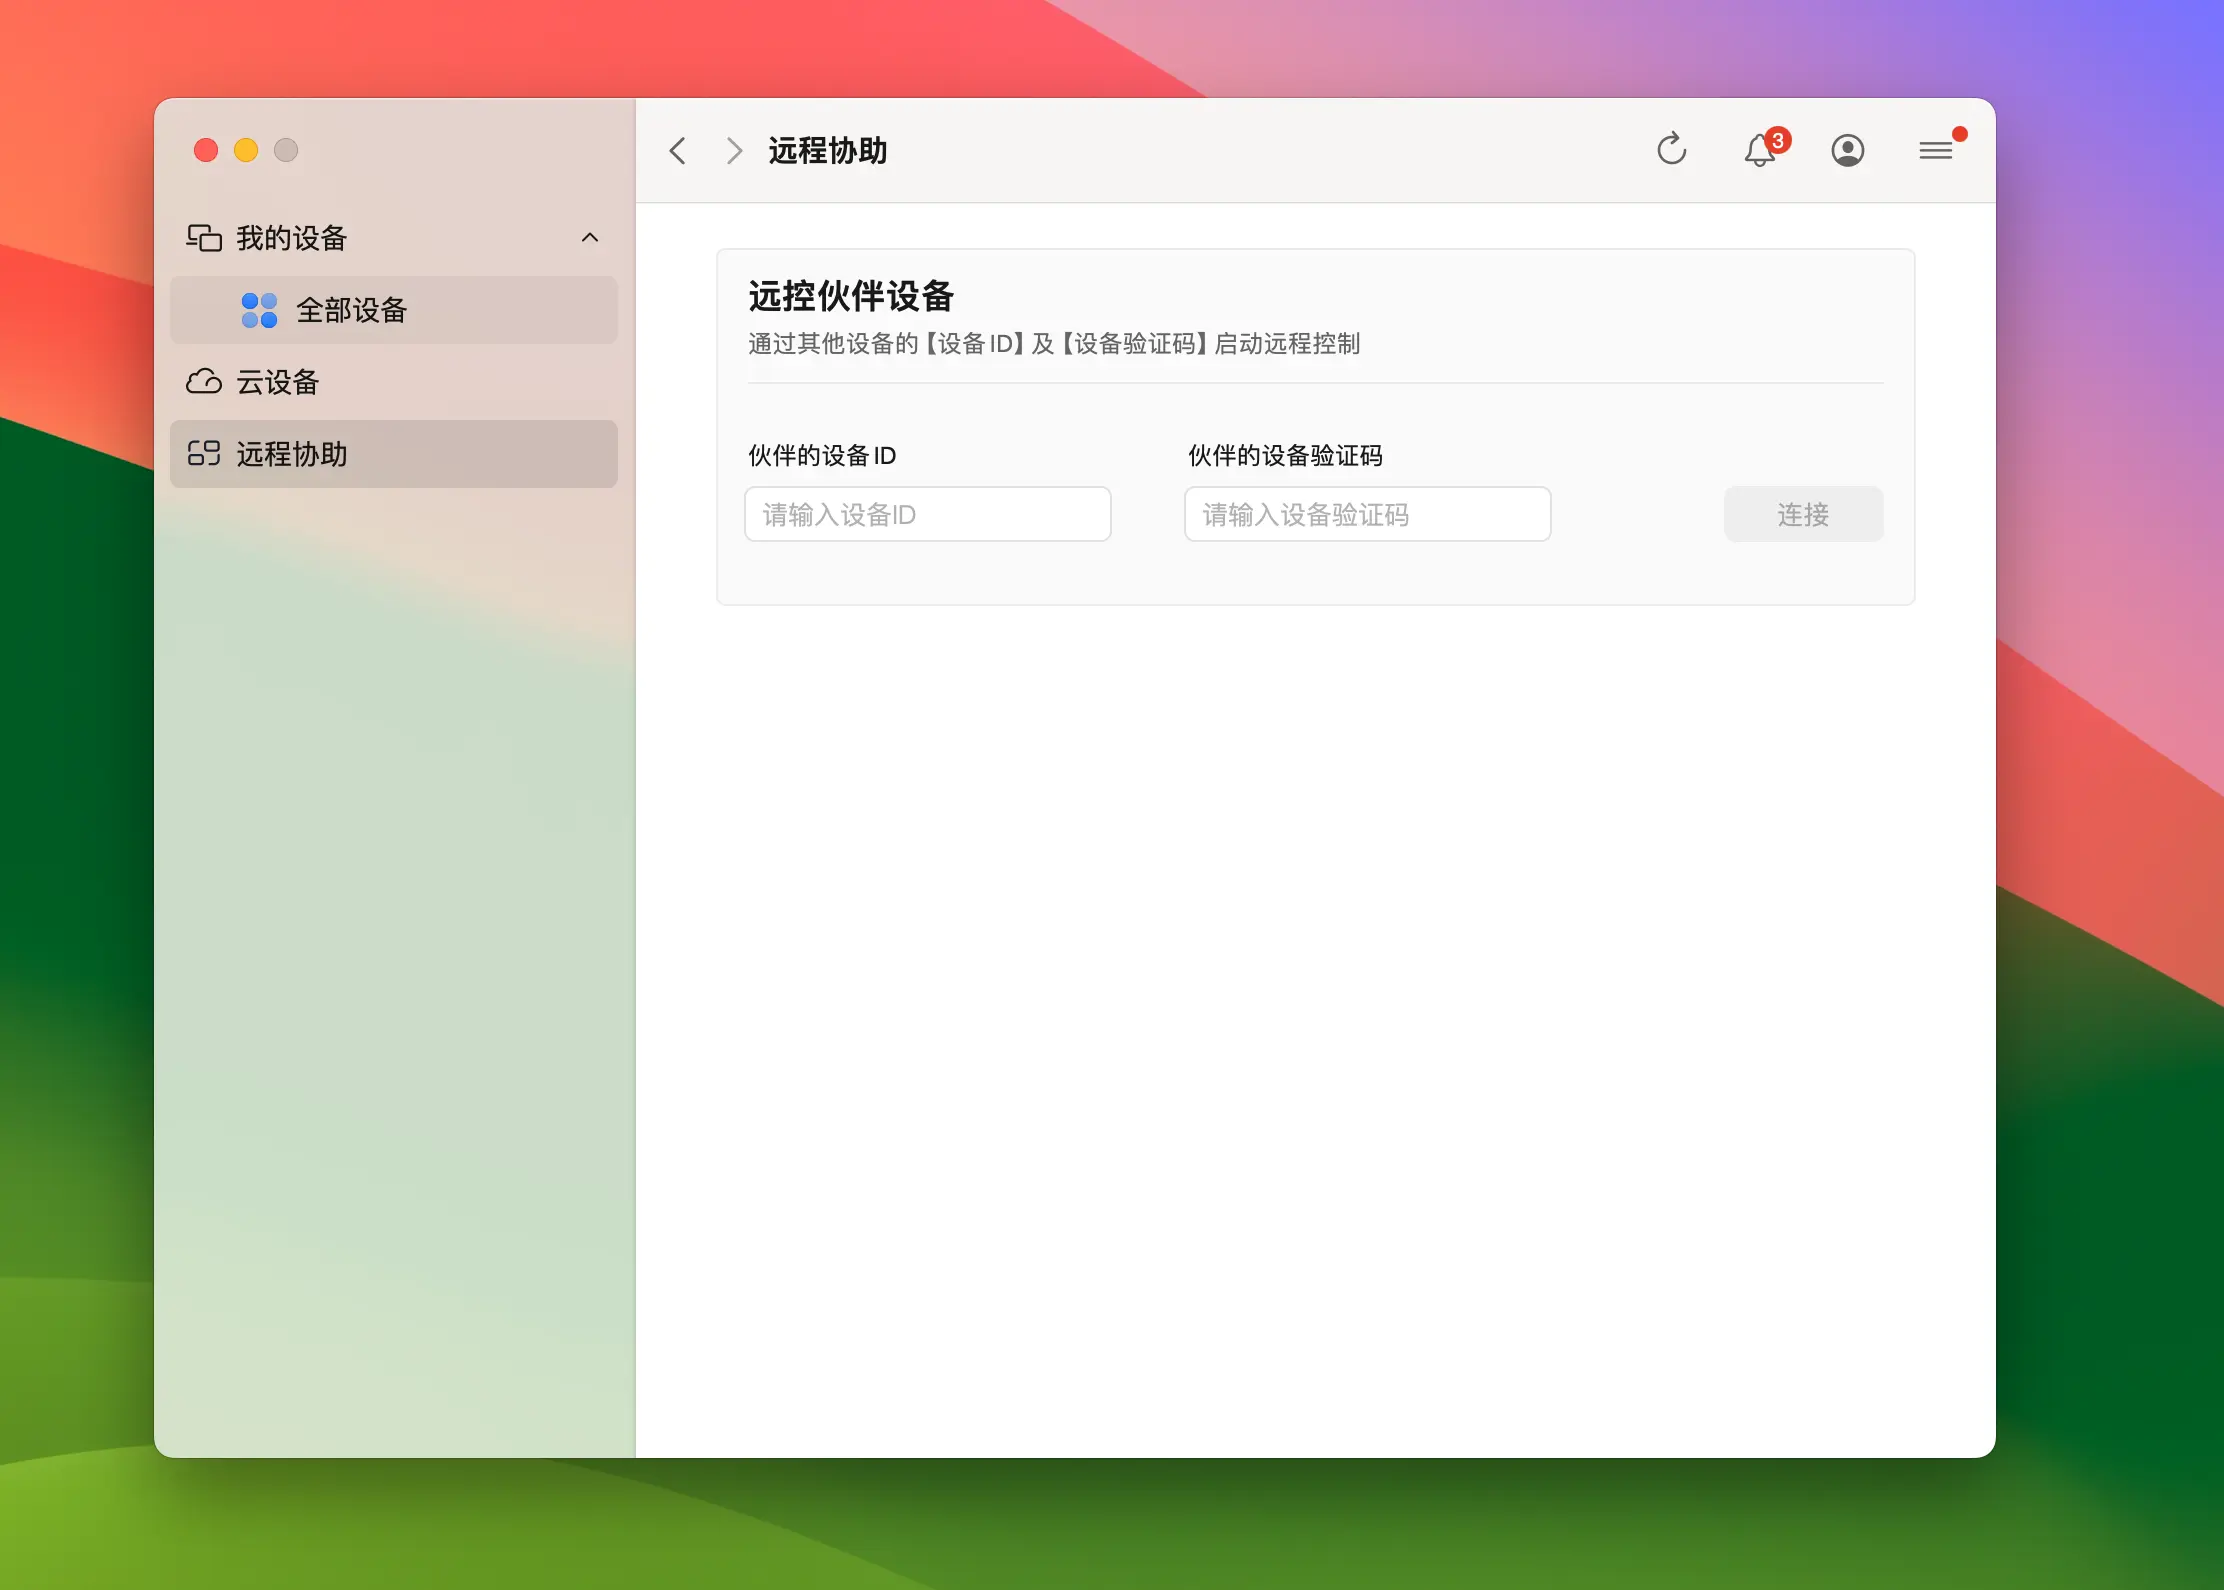The width and height of the screenshot is (2224, 1590).
Task: Click the yellow minimize window button
Action: pyautogui.click(x=246, y=150)
